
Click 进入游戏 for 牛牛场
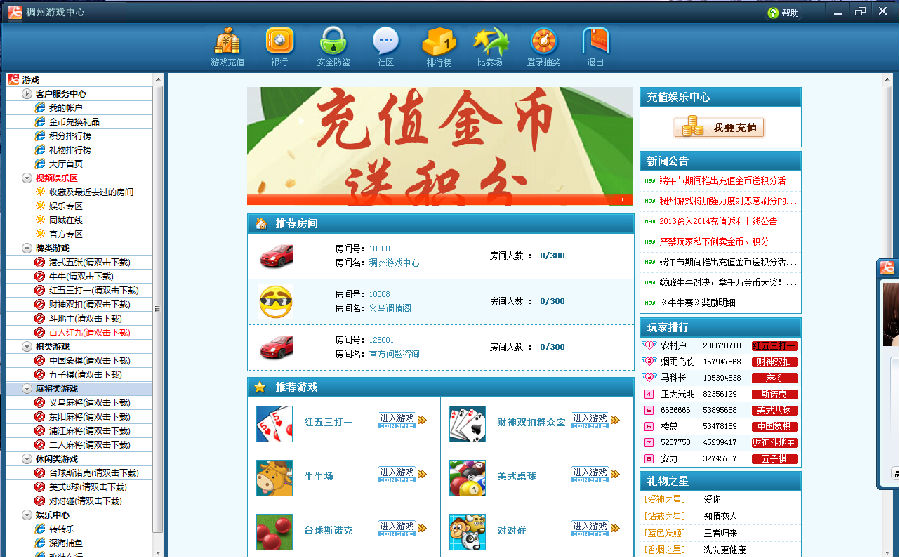point(402,474)
